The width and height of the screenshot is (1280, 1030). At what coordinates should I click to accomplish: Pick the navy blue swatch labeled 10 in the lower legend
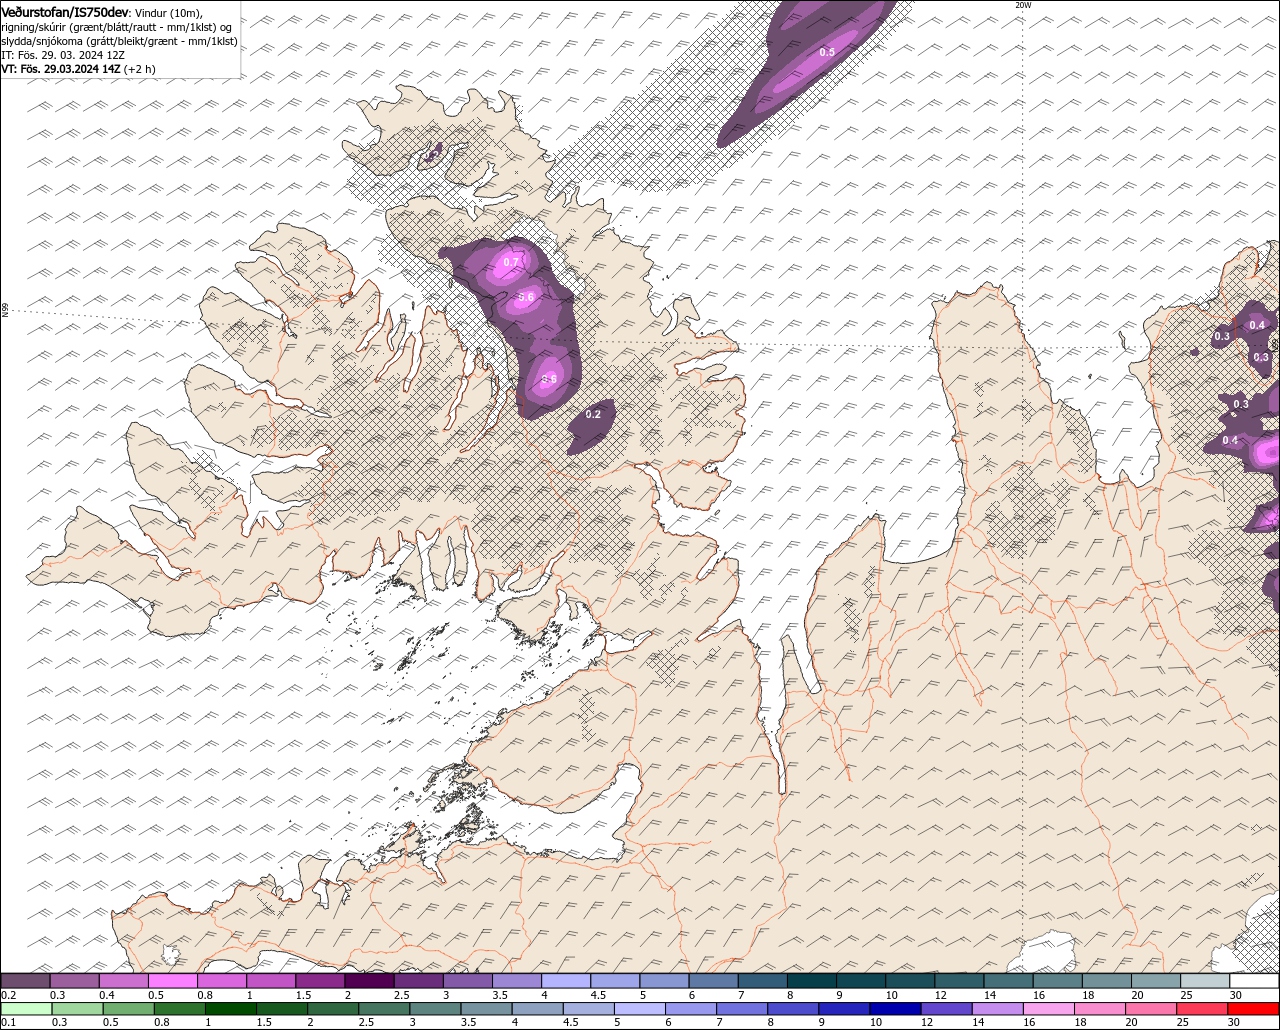point(895,1009)
